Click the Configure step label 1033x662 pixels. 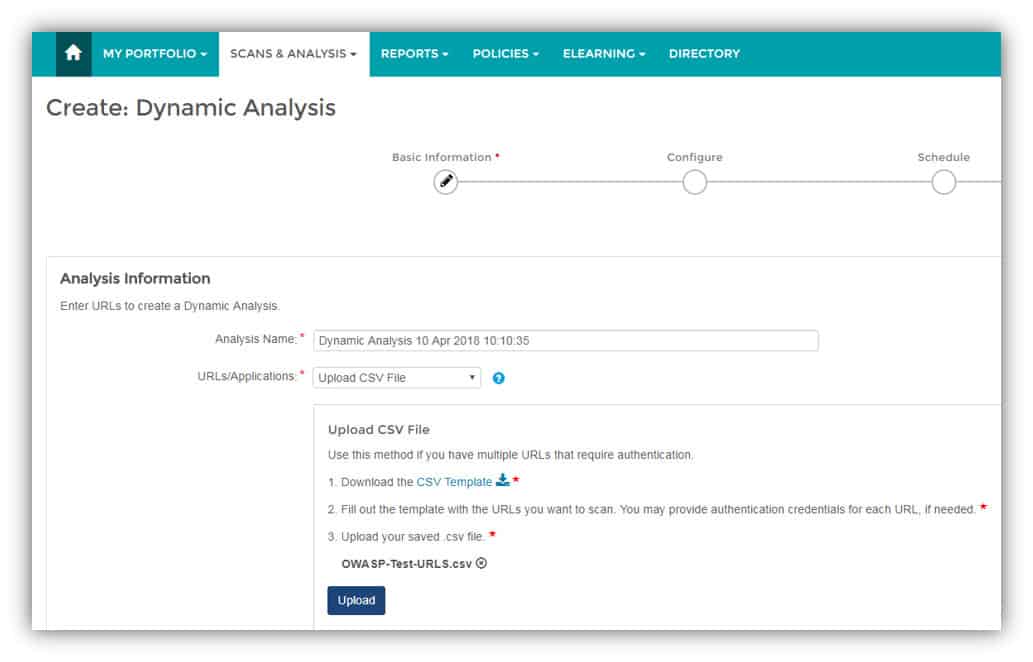[x=694, y=157]
